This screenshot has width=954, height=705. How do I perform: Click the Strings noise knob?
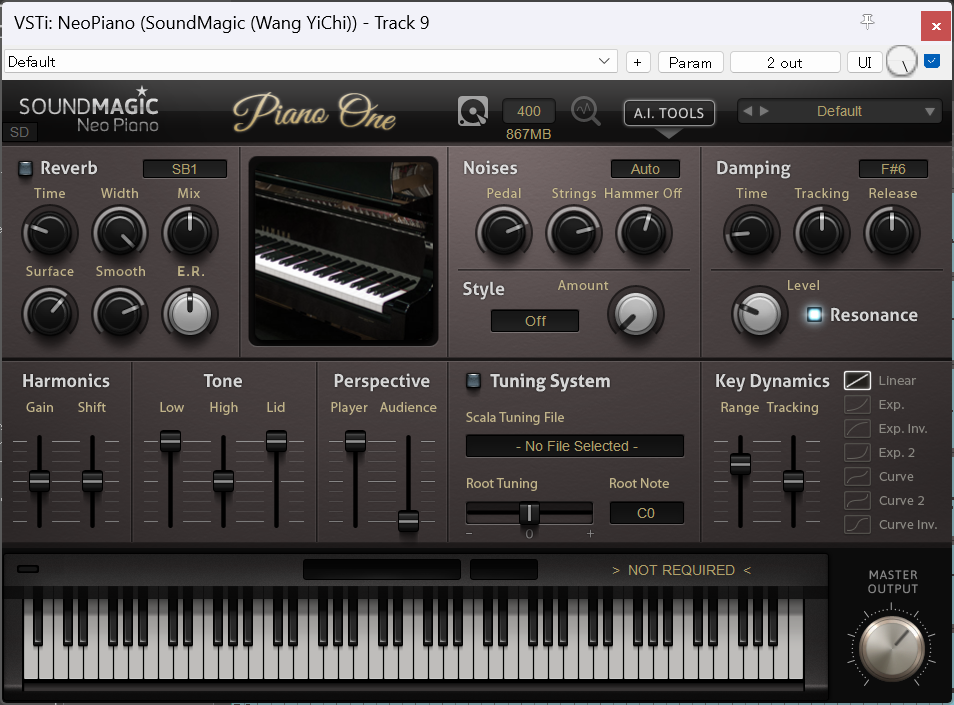tap(574, 232)
